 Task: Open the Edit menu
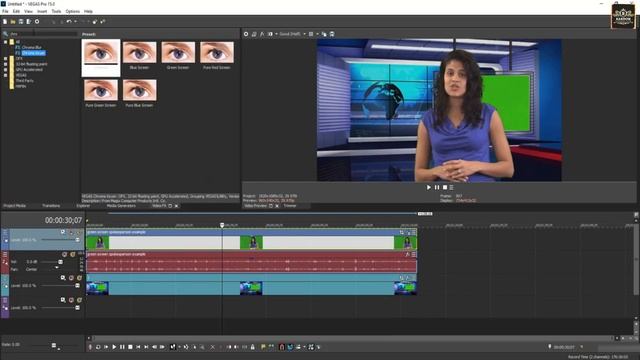16,11
